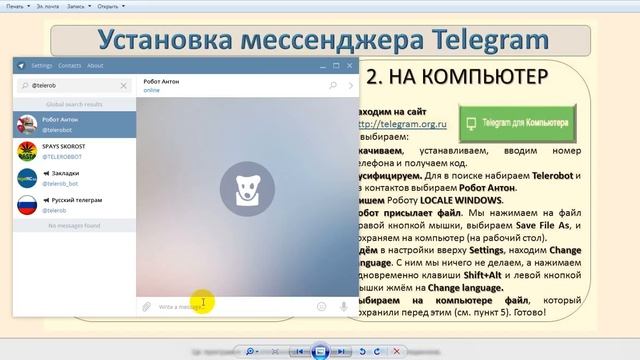This screenshot has height=360, width=640.
Task: Attach a file with the paperclip icon
Action: coord(147,307)
